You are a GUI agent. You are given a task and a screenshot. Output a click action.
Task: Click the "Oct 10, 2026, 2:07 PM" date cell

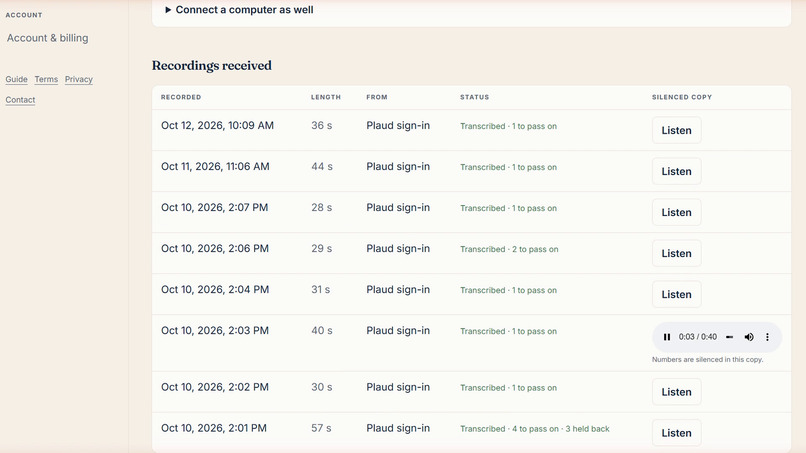[x=214, y=208]
